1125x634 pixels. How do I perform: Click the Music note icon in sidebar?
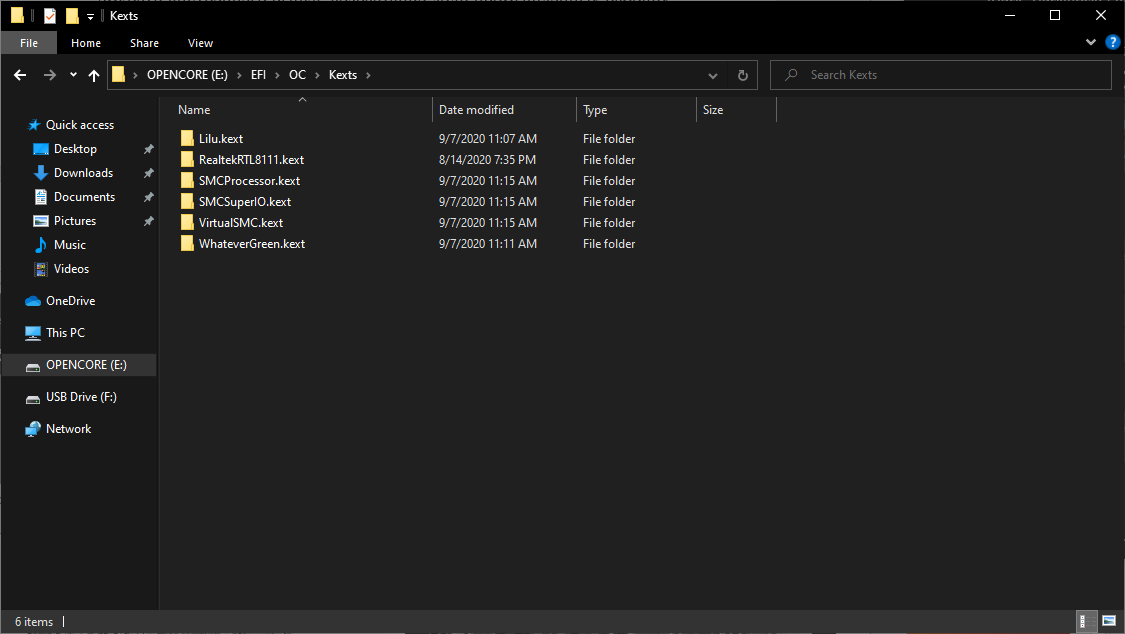(x=41, y=245)
